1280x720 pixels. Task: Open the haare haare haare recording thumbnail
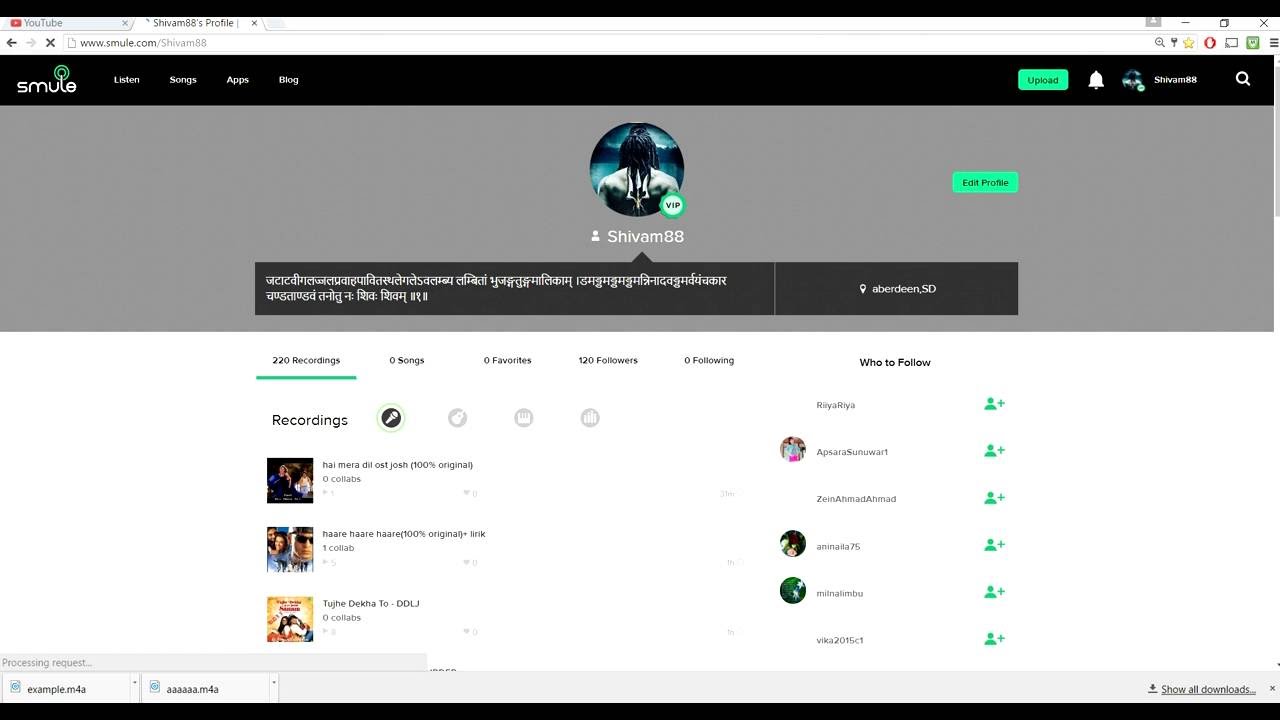click(290, 549)
